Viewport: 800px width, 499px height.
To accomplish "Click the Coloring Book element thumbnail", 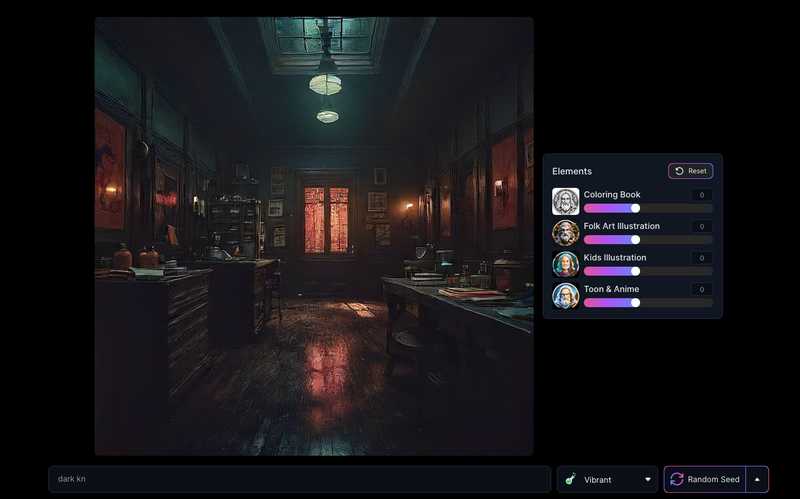I will [565, 201].
